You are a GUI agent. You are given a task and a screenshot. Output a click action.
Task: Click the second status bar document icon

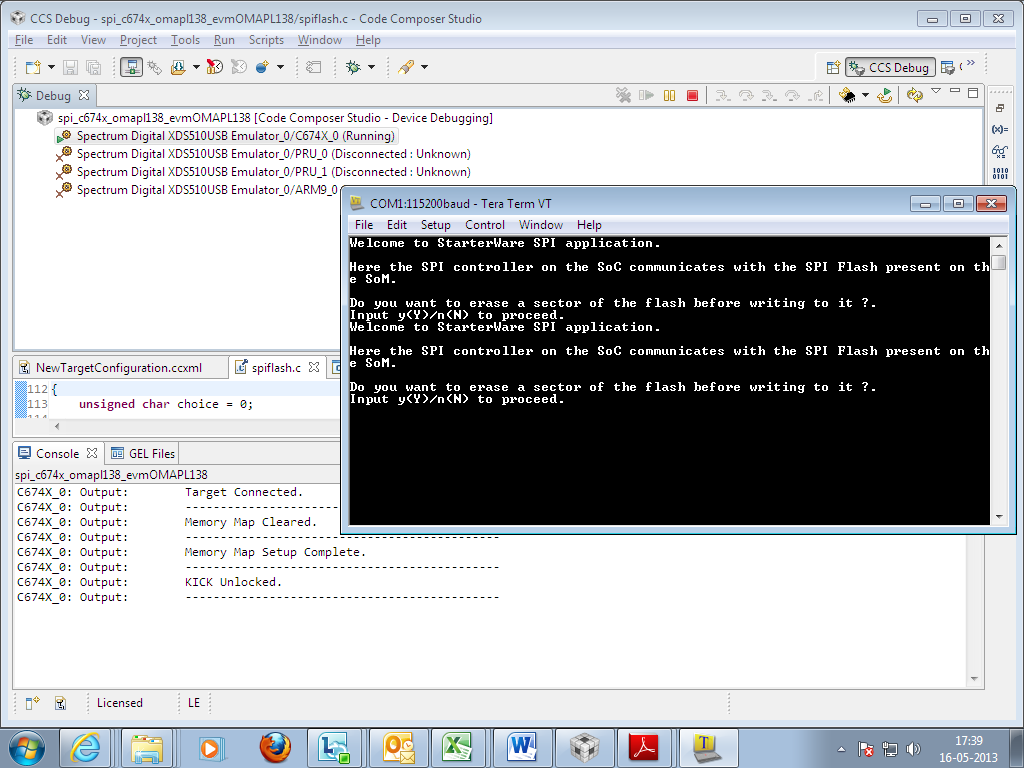click(x=60, y=703)
